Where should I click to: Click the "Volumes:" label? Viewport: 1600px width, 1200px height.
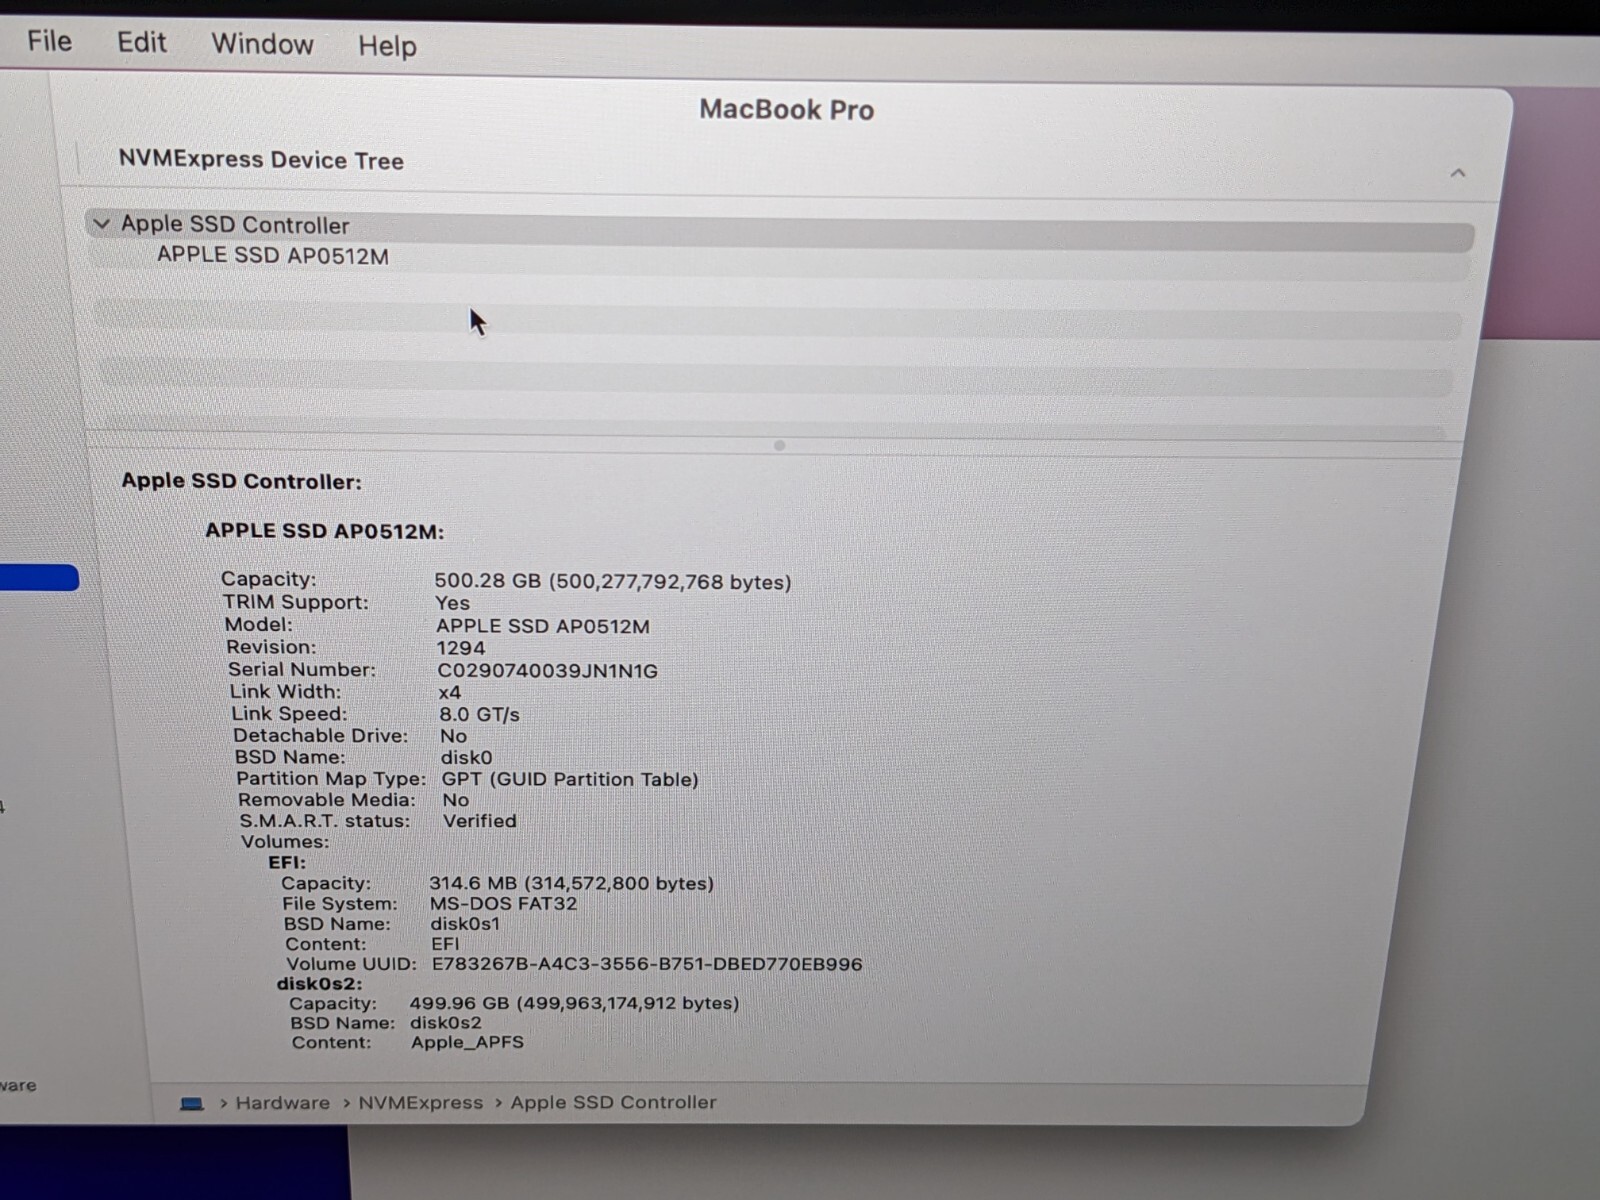coord(285,842)
